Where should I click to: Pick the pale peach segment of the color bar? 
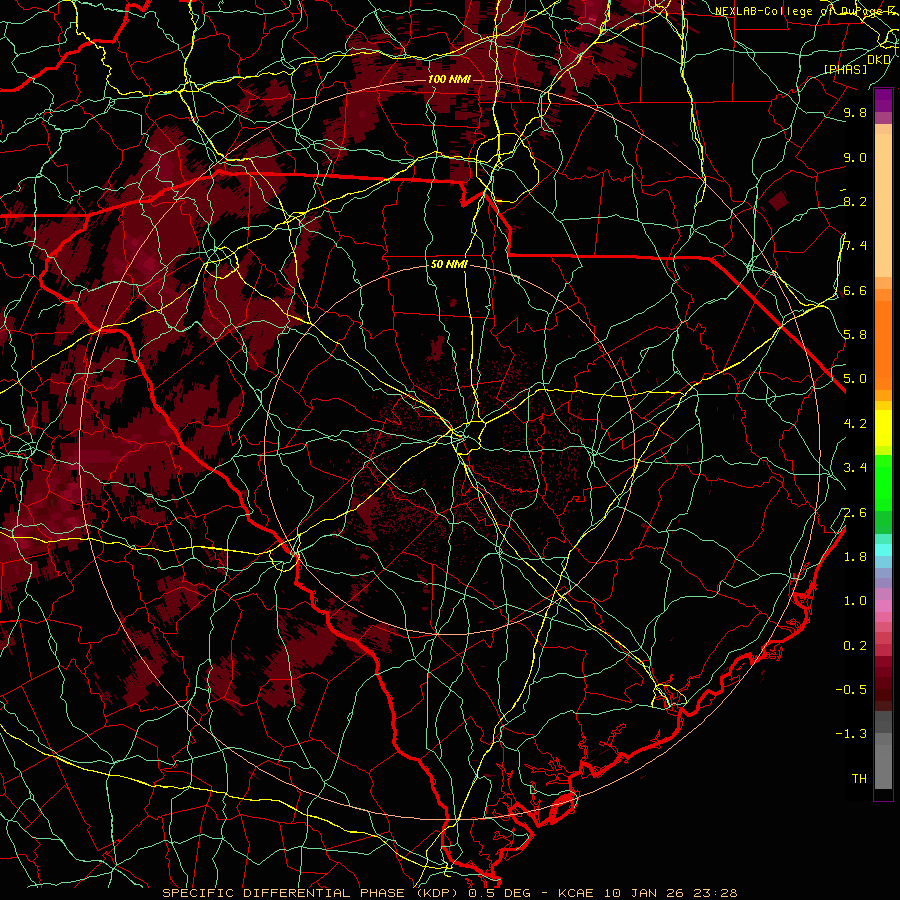883,205
